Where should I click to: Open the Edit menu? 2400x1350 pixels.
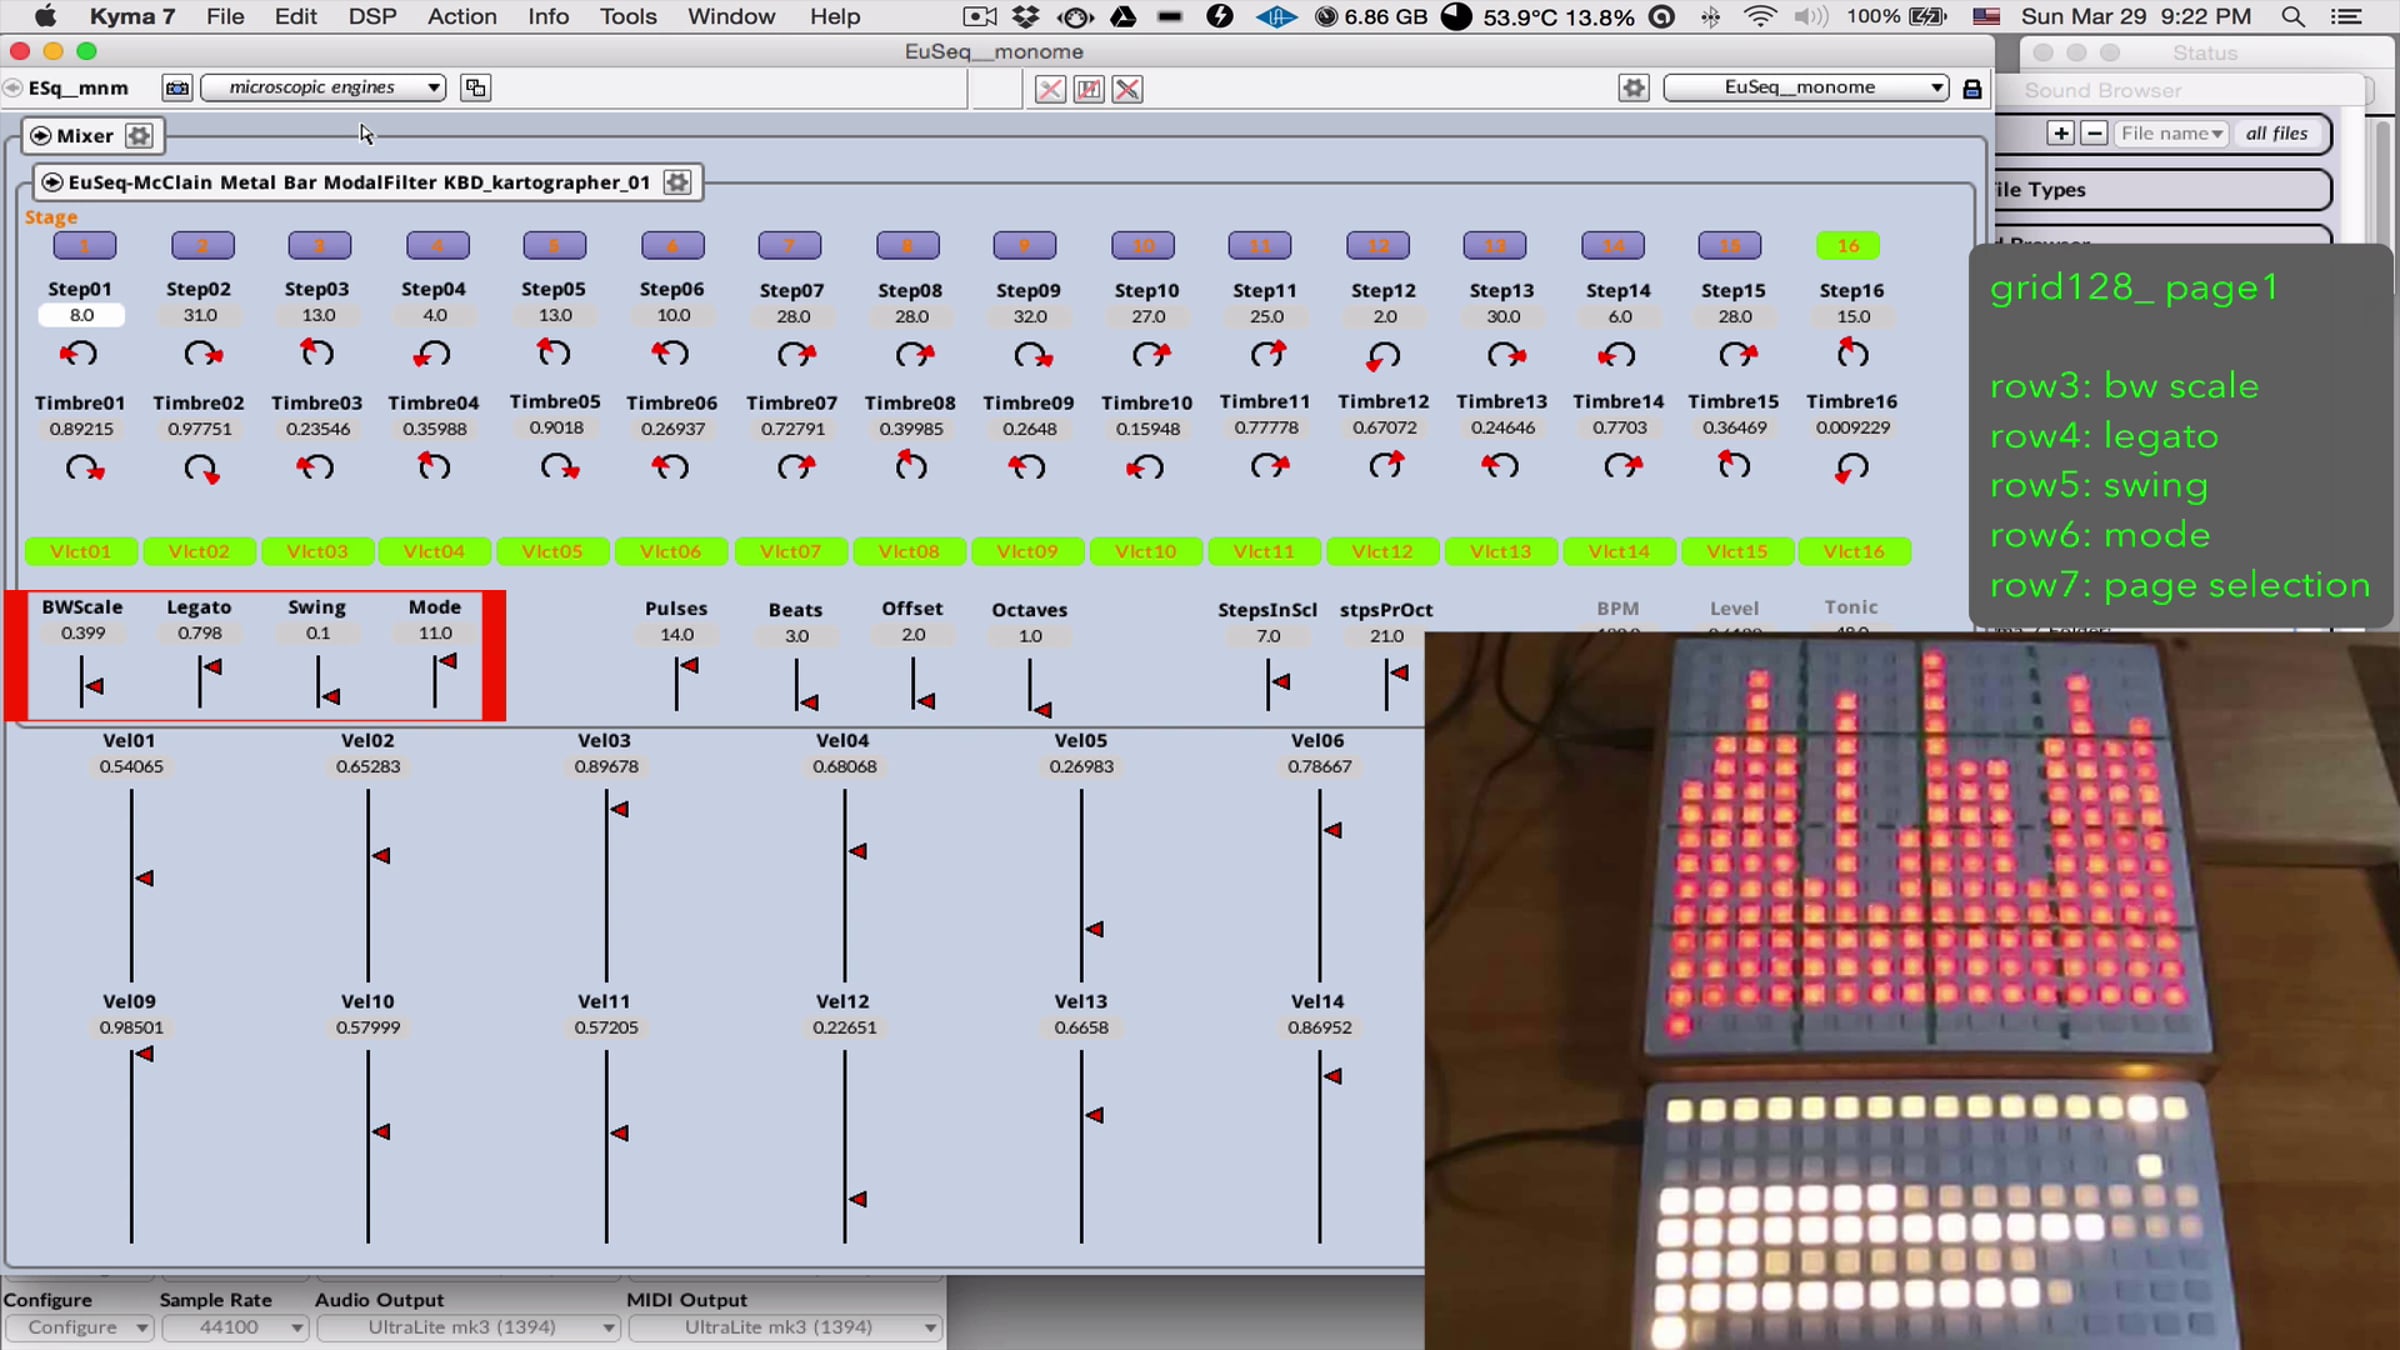[x=296, y=17]
